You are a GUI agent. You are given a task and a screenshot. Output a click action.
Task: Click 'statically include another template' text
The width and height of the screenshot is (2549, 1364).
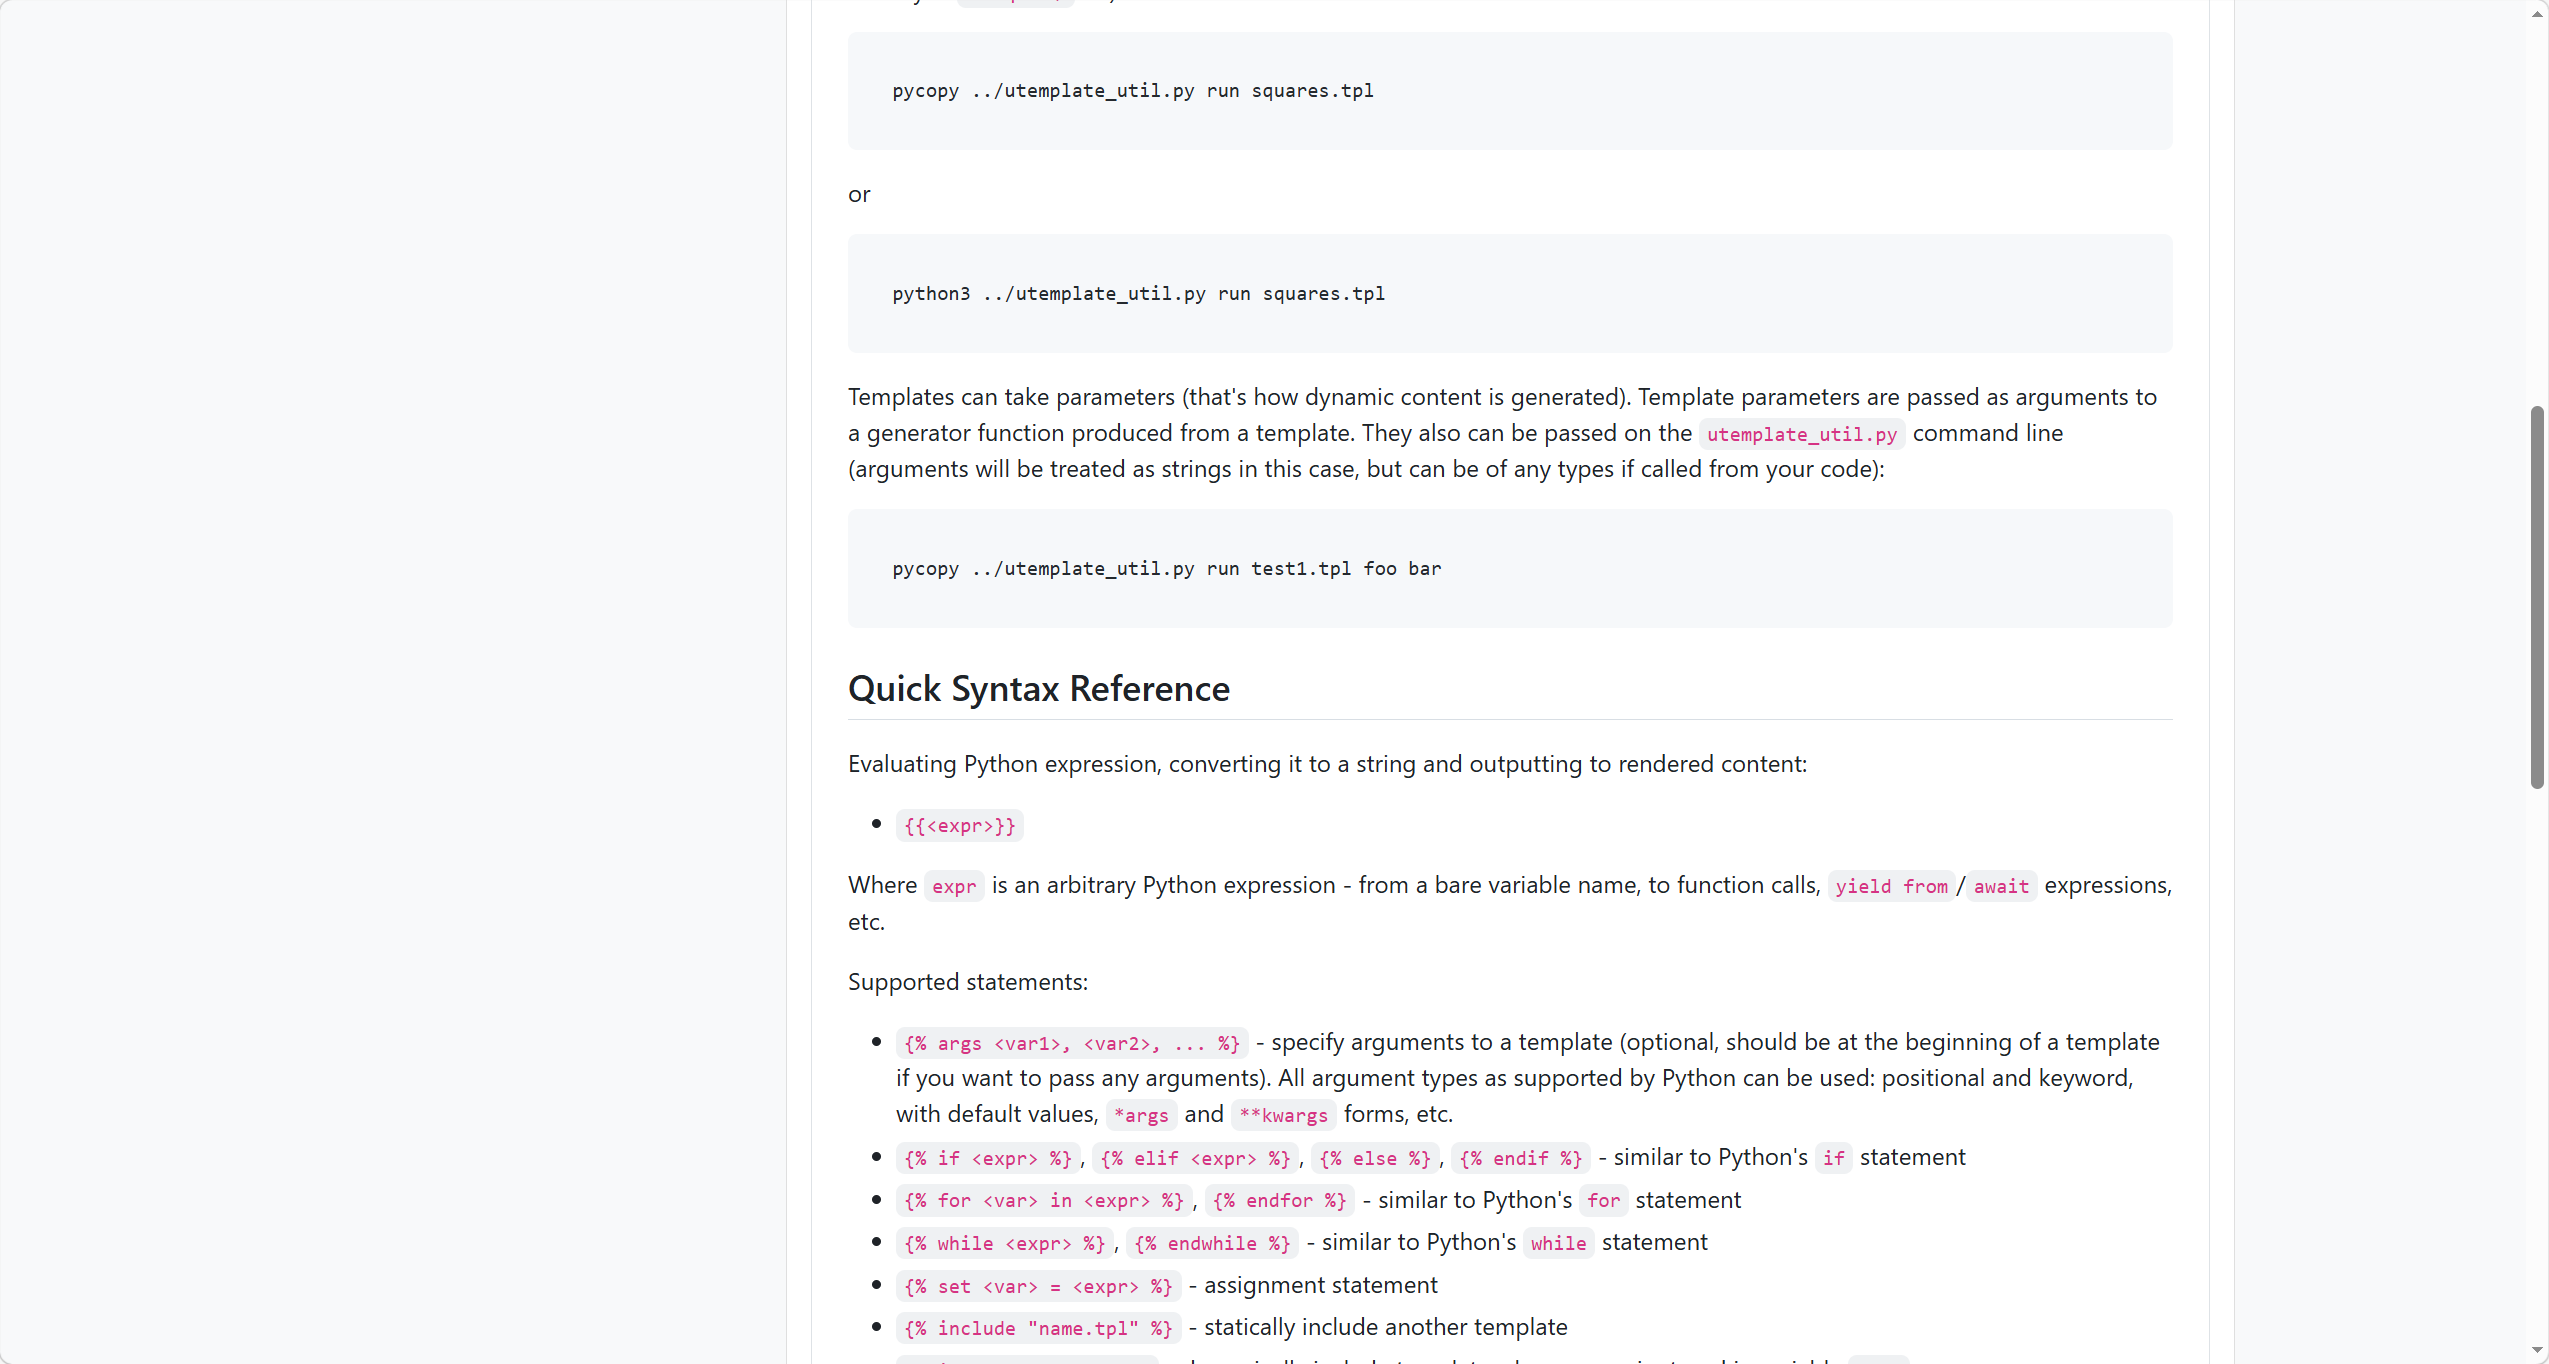pos(1385,1328)
